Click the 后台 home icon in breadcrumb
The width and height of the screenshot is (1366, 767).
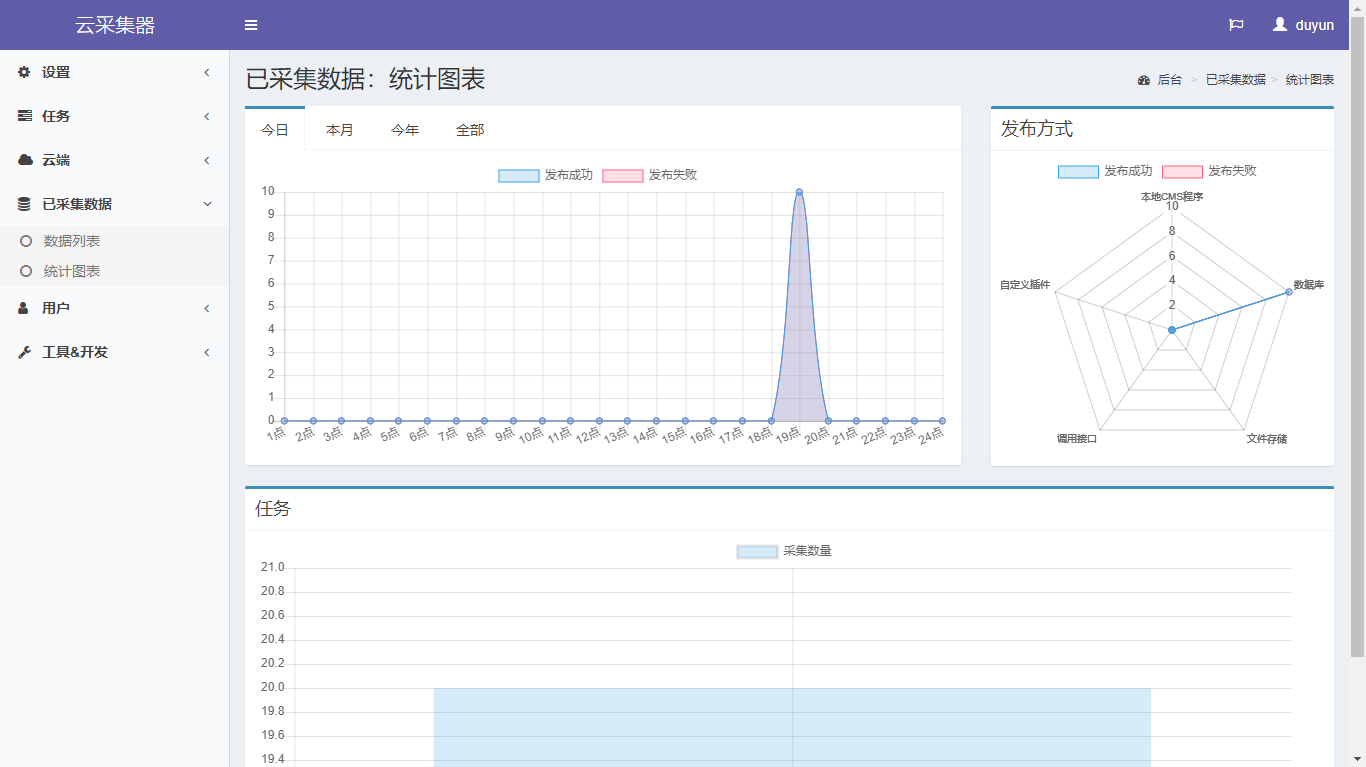[x=1143, y=80]
